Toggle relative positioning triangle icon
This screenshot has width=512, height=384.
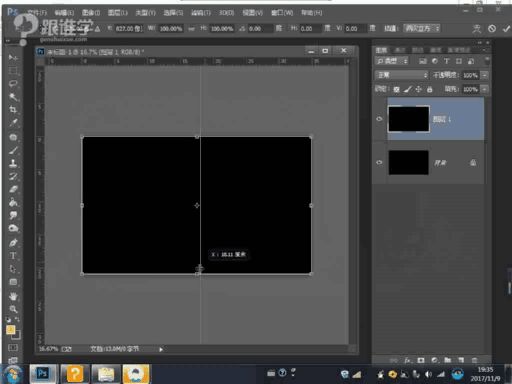coord(97,29)
